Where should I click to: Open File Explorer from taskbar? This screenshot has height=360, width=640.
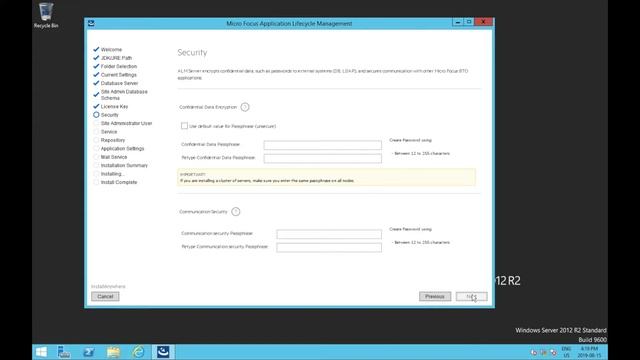(x=113, y=352)
